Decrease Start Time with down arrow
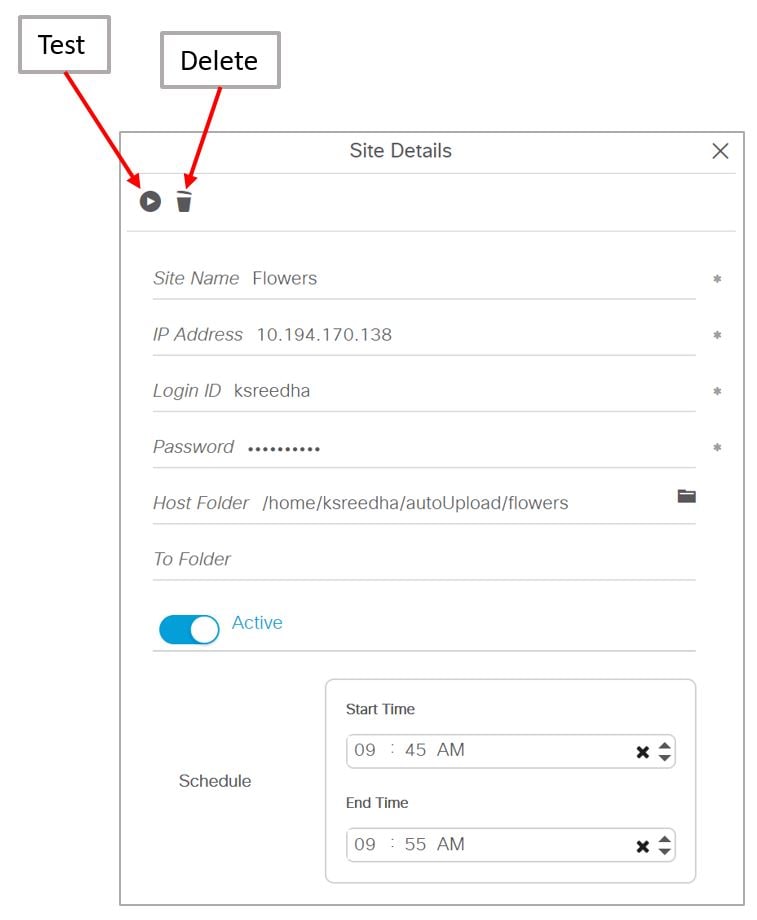757x920 pixels. tap(665, 758)
